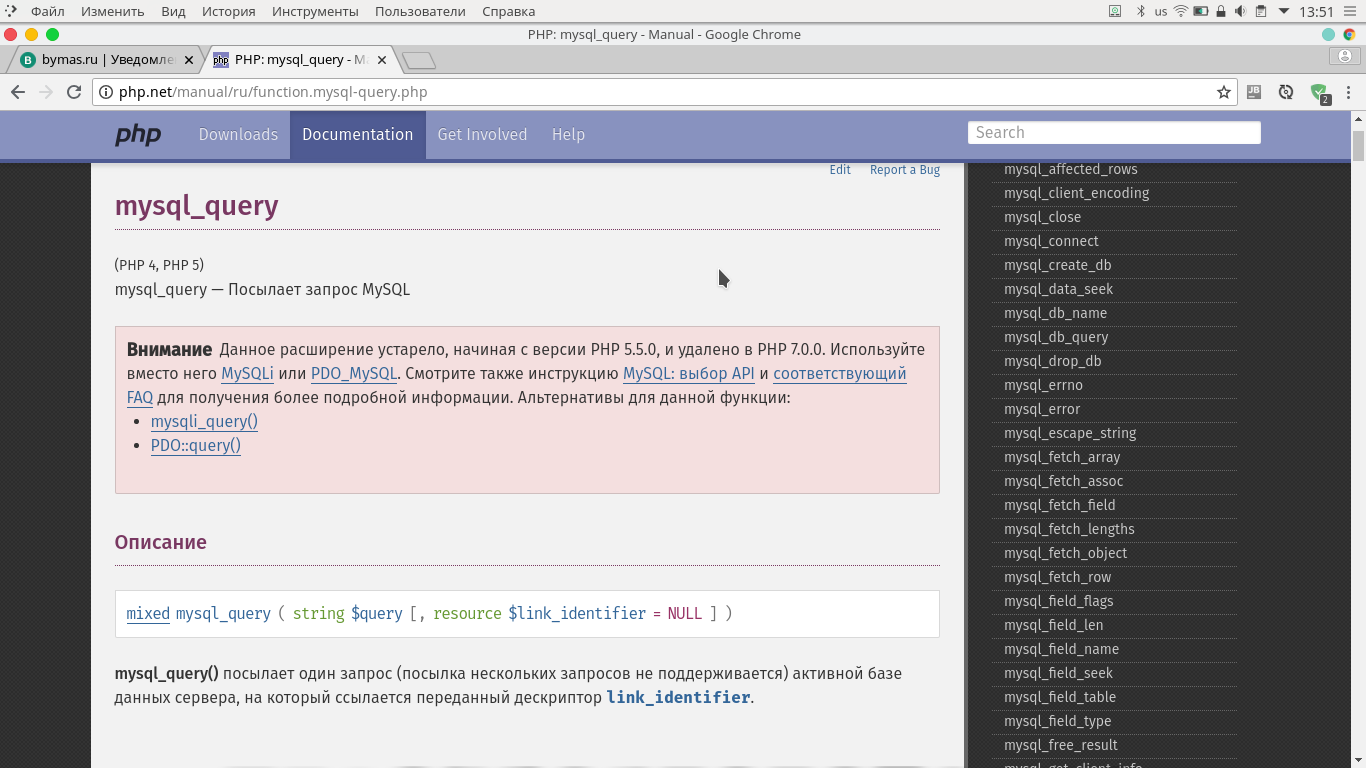
Task: Go back using the browser back arrow
Action: tap(18, 92)
